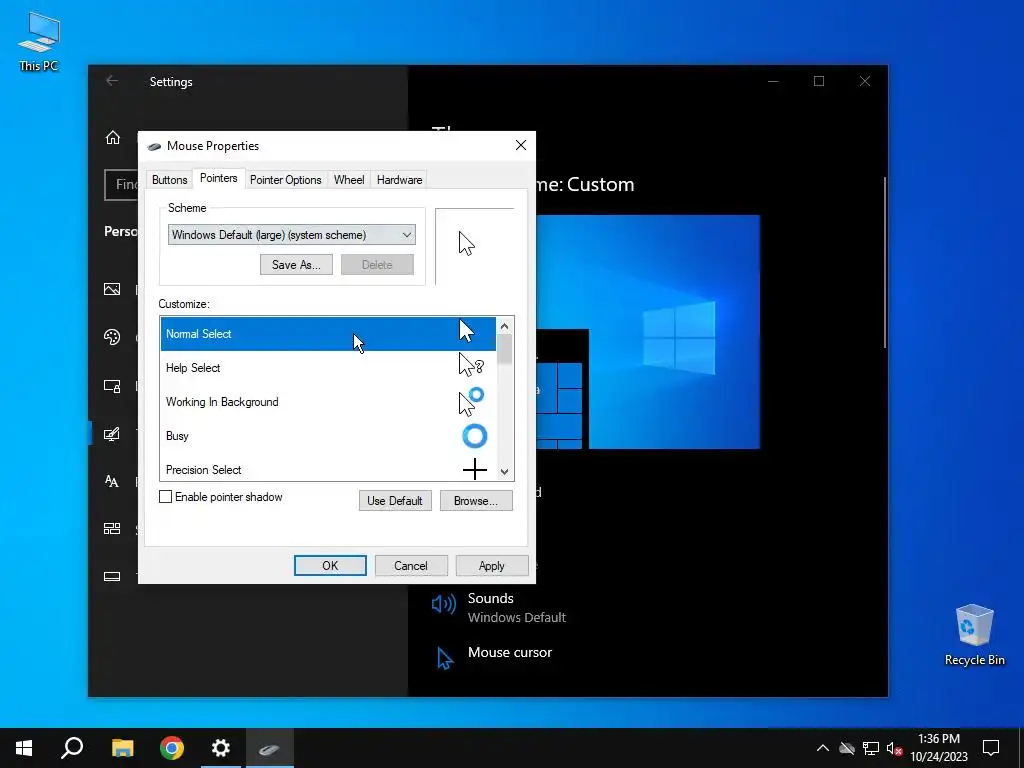Switch to Settings gear in the taskbar

click(x=221, y=748)
